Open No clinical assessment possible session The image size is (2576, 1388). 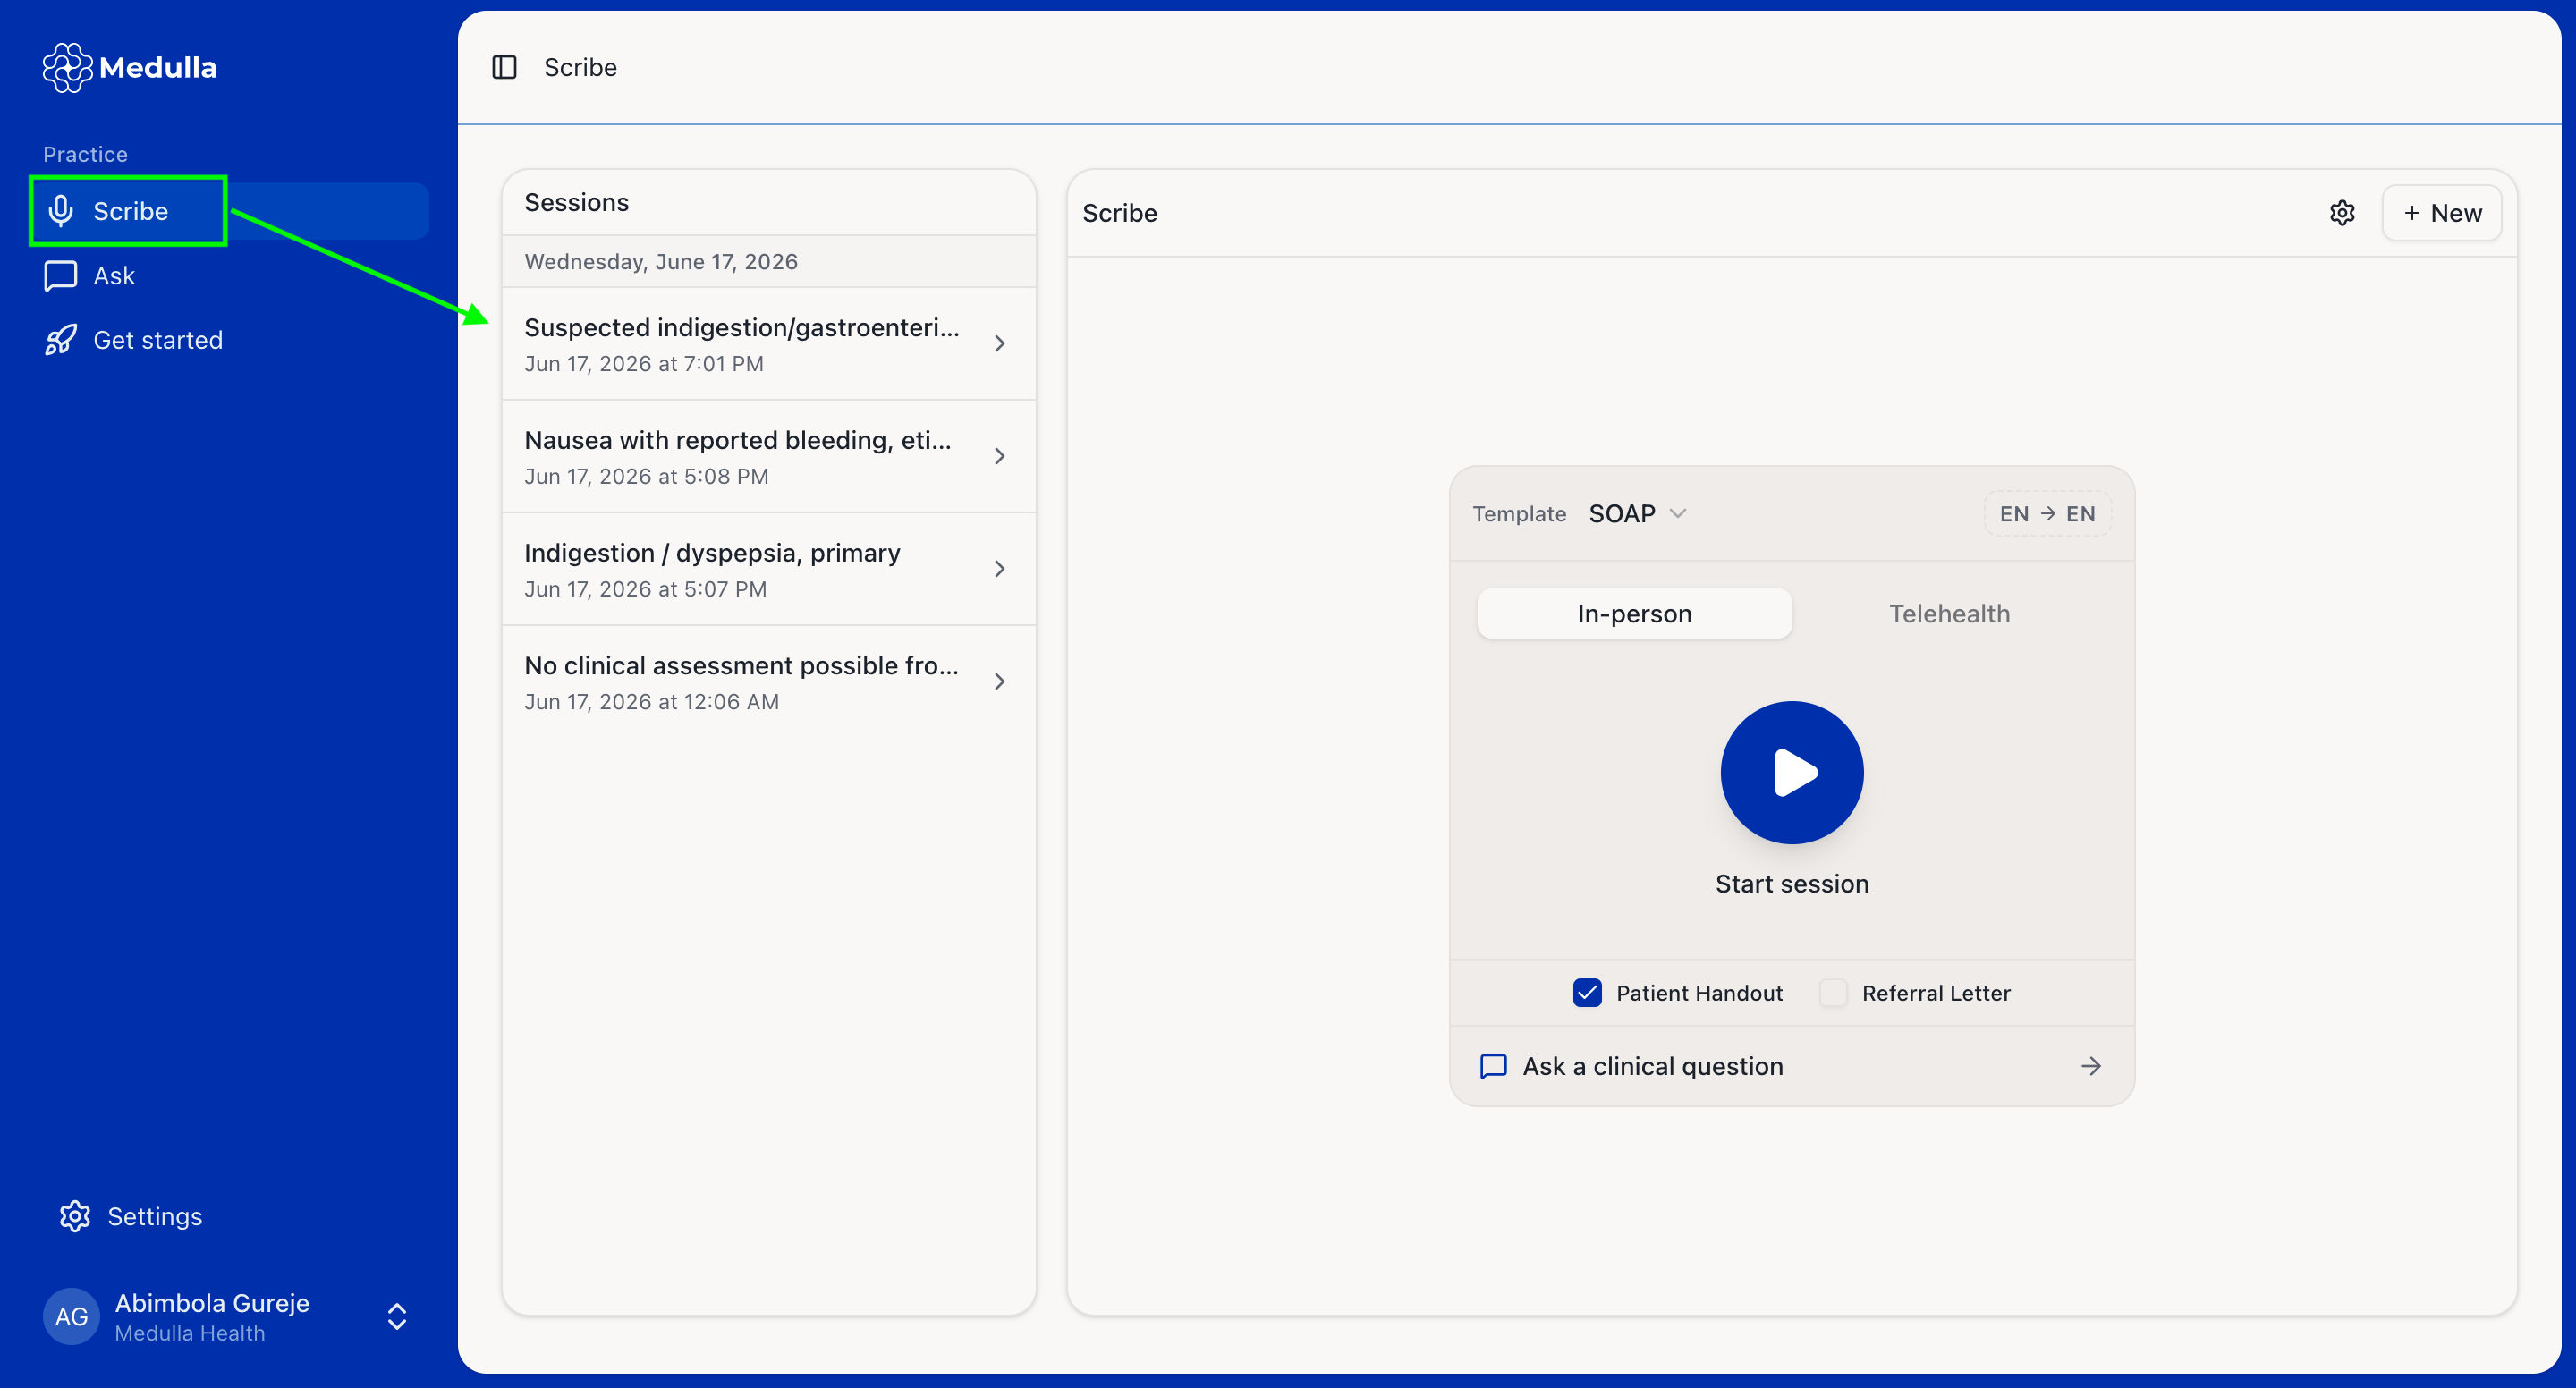(x=768, y=682)
